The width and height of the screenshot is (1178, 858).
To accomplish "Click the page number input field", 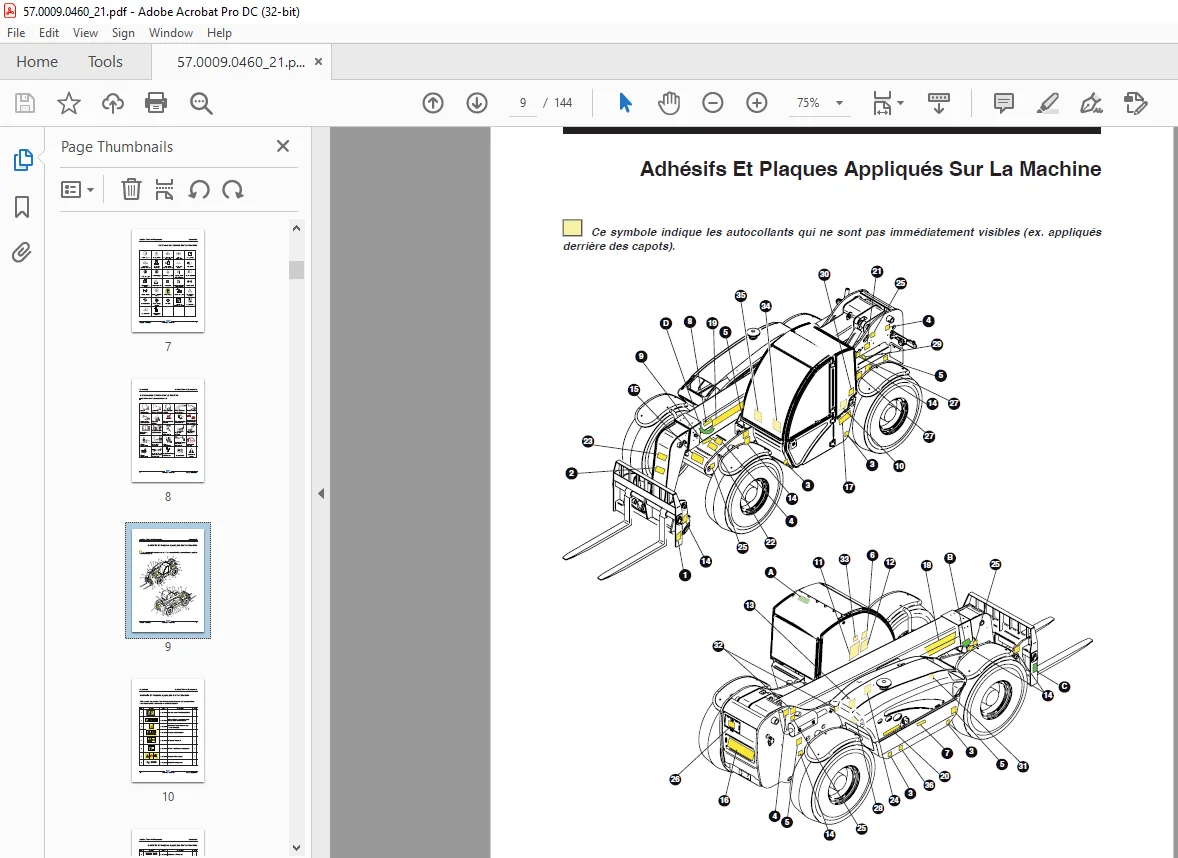I will point(523,103).
